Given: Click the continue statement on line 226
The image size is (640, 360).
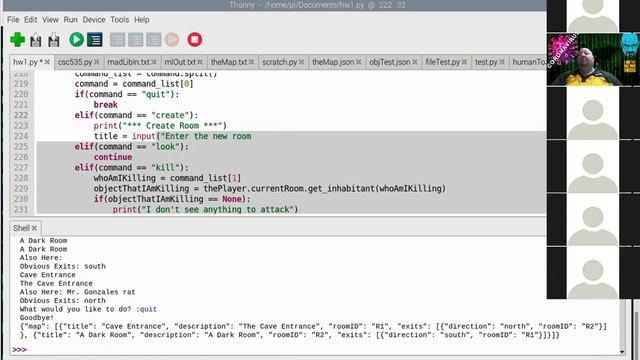Looking at the screenshot, I should click(113, 157).
